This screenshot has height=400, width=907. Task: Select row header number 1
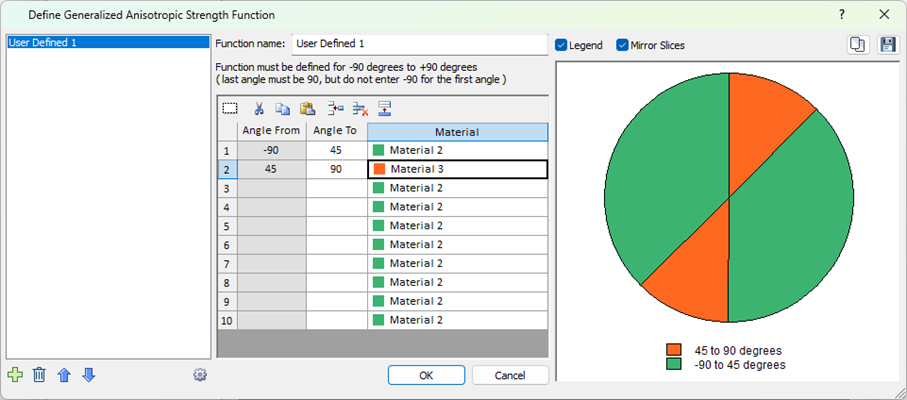(x=227, y=150)
